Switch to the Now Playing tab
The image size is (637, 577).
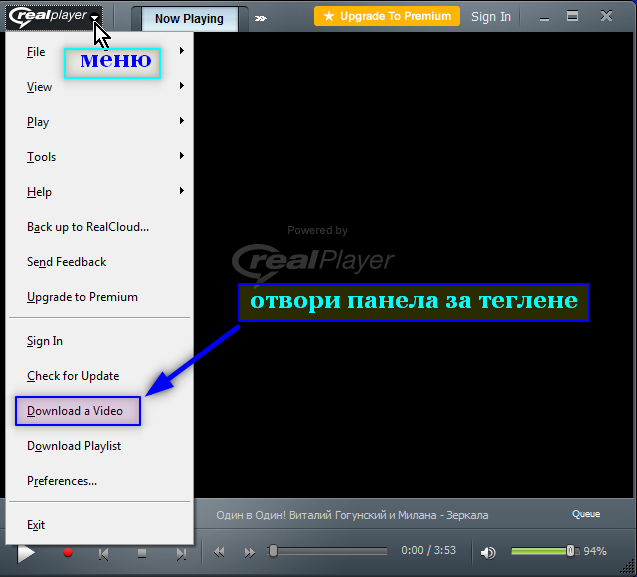189,19
